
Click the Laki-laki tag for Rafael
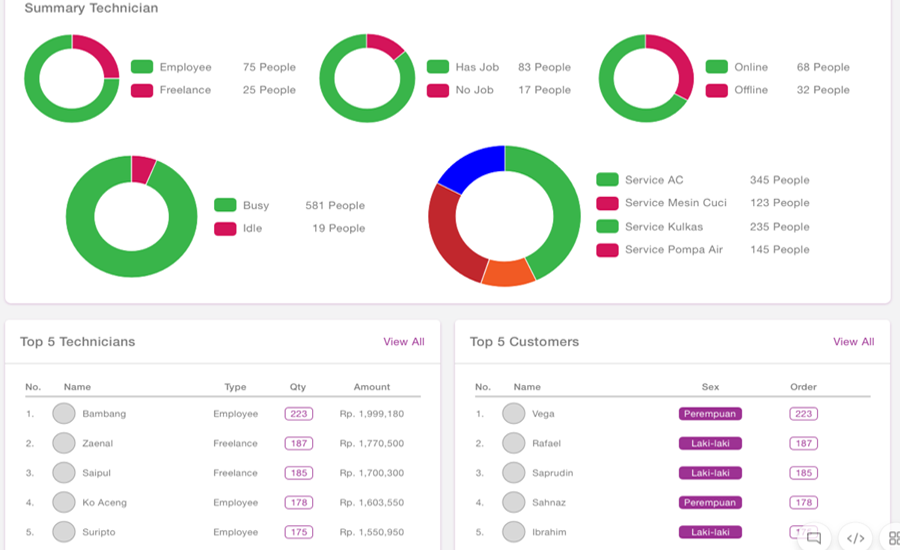coord(710,443)
